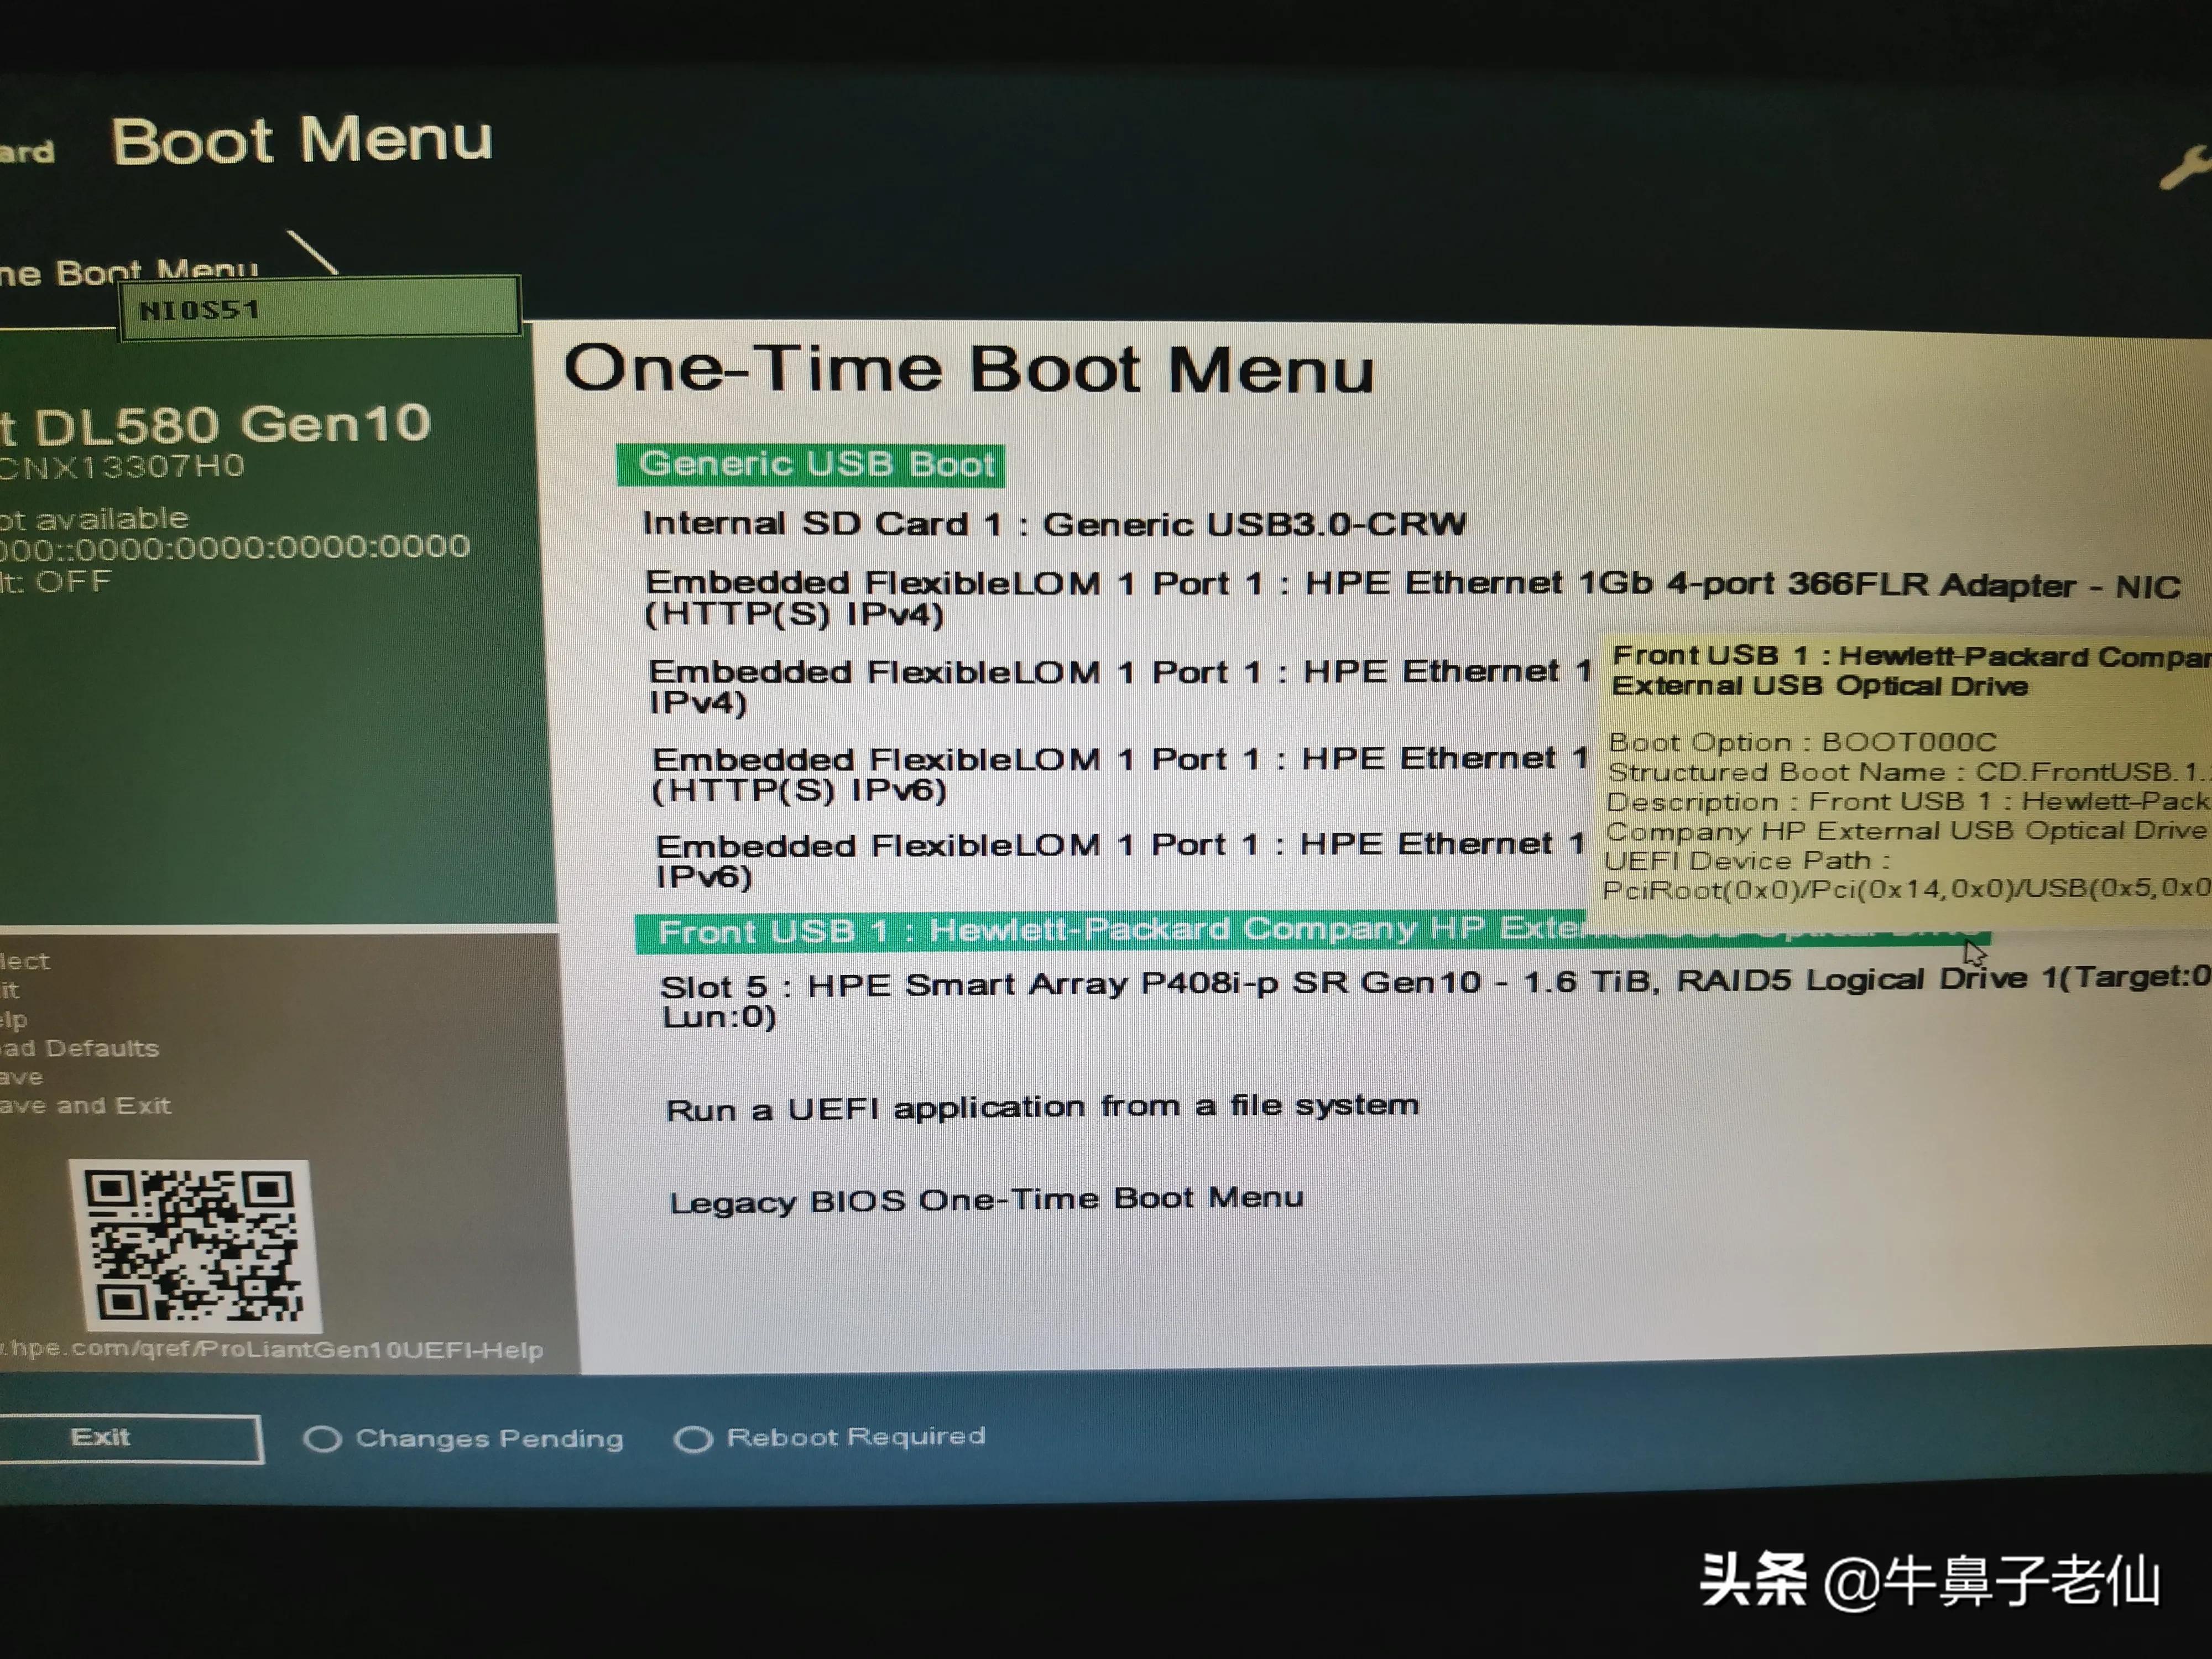
Task: Click 'Boot Option : BOOT000C' in tooltip
Action: pyautogui.click(x=1802, y=742)
